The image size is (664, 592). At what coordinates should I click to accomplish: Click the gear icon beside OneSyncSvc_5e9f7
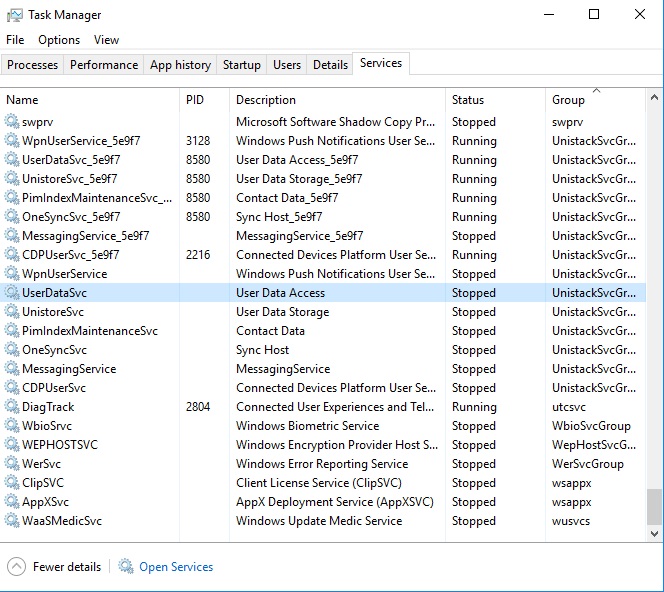click(12, 217)
